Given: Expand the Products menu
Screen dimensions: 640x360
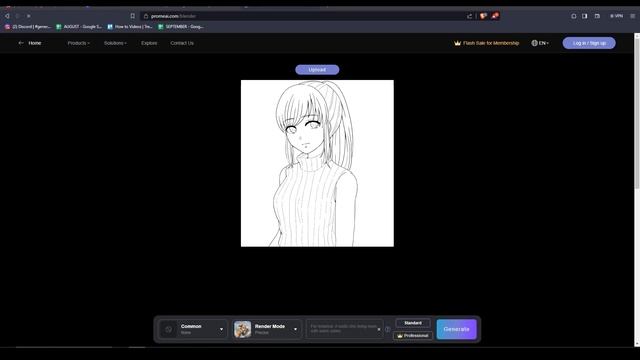Looking at the screenshot, I should tap(78, 43).
